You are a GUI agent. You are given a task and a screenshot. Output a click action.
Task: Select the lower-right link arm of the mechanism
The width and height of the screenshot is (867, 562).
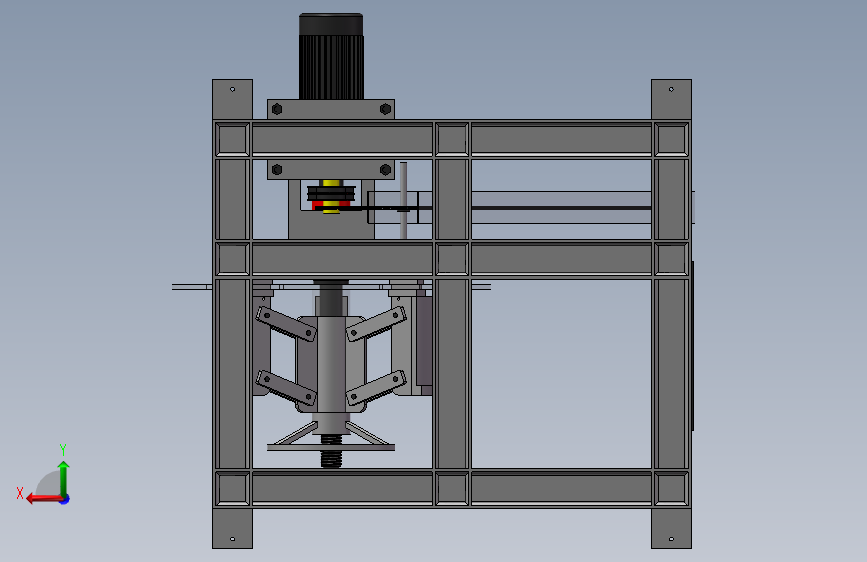pos(376,387)
